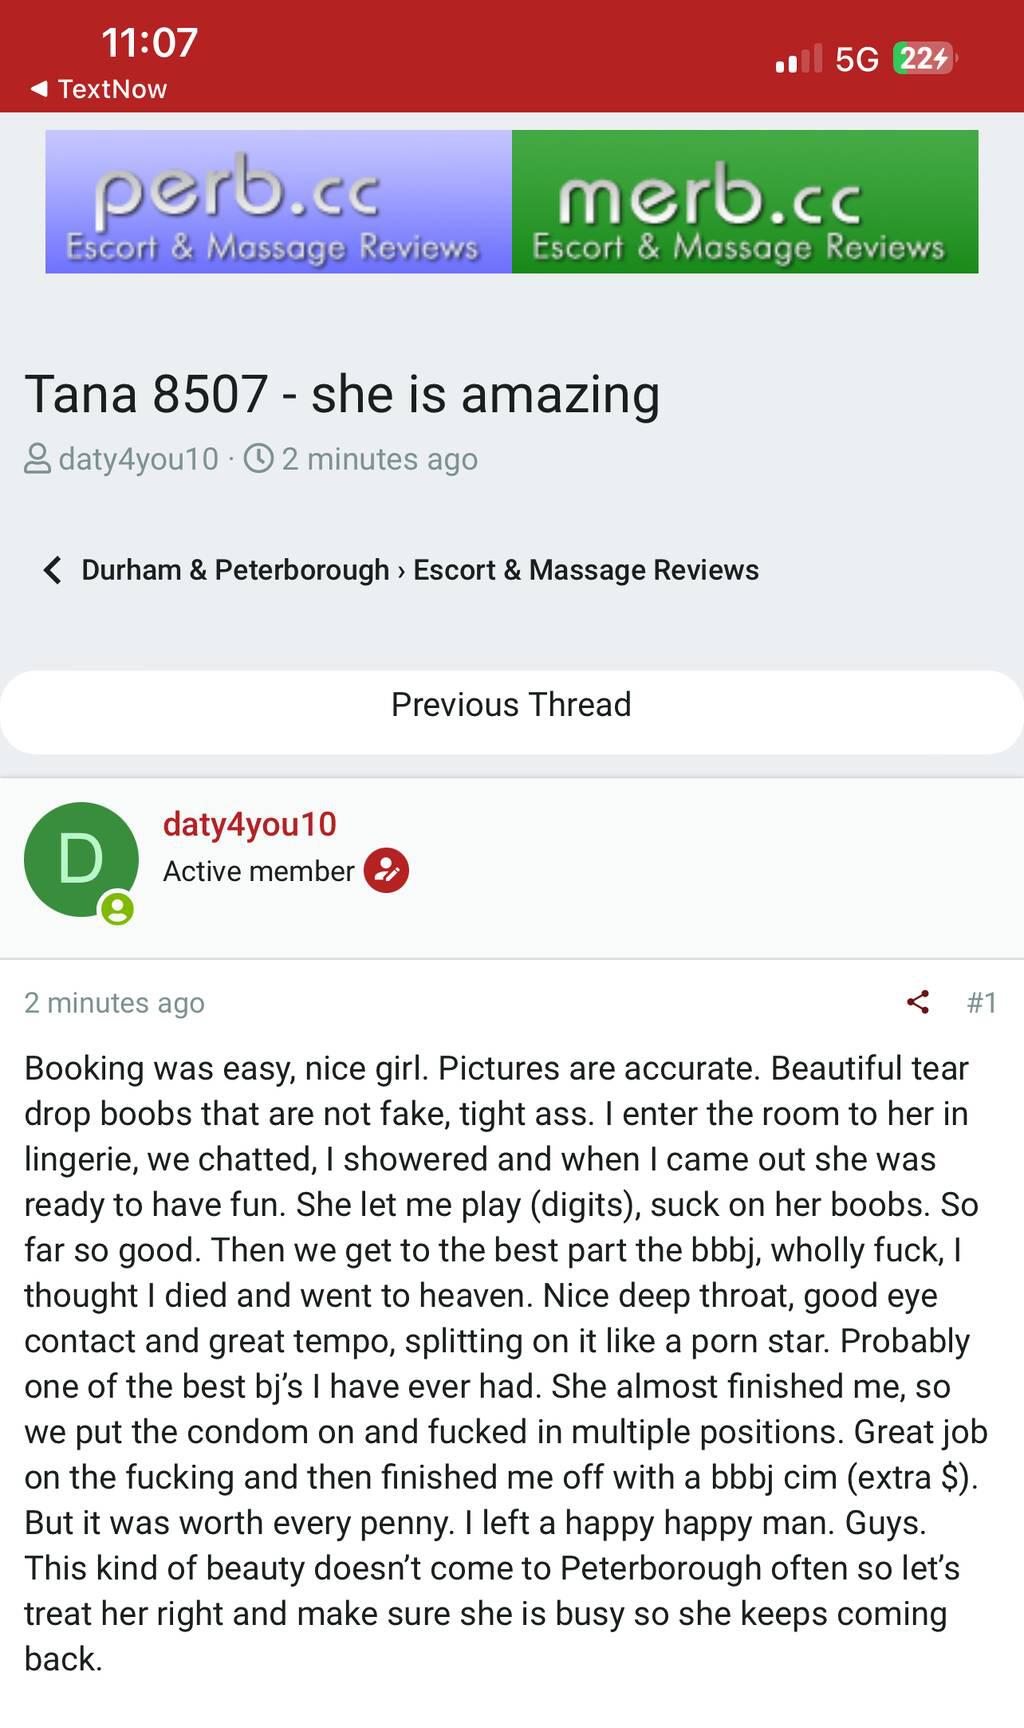Viewport: 1024px width, 1728px height.
Task: Open the #1 post permalink
Action: click(x=981, y=1002)
